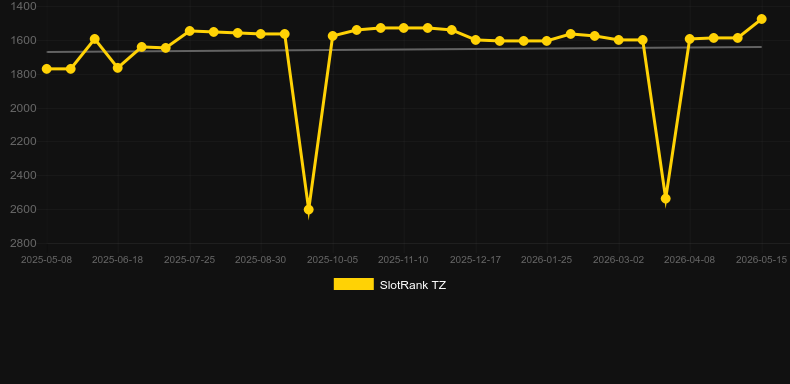Viewport: 790px width, 384px height.
Task: Click the x-axis date 2026-01-25
Action: [547, 260]
